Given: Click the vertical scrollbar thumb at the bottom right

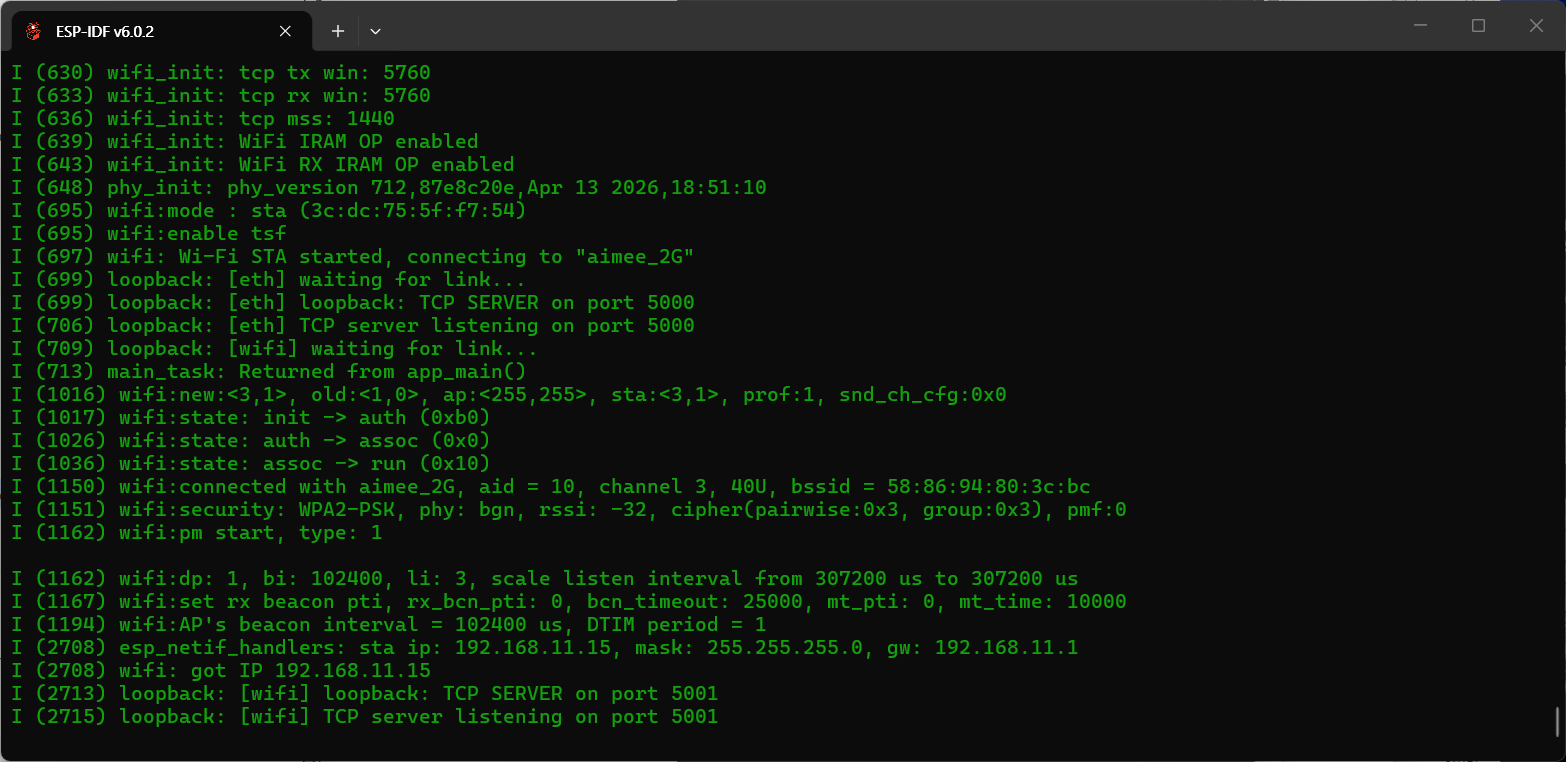Looking at the screenshot, I should [1557, 721].
